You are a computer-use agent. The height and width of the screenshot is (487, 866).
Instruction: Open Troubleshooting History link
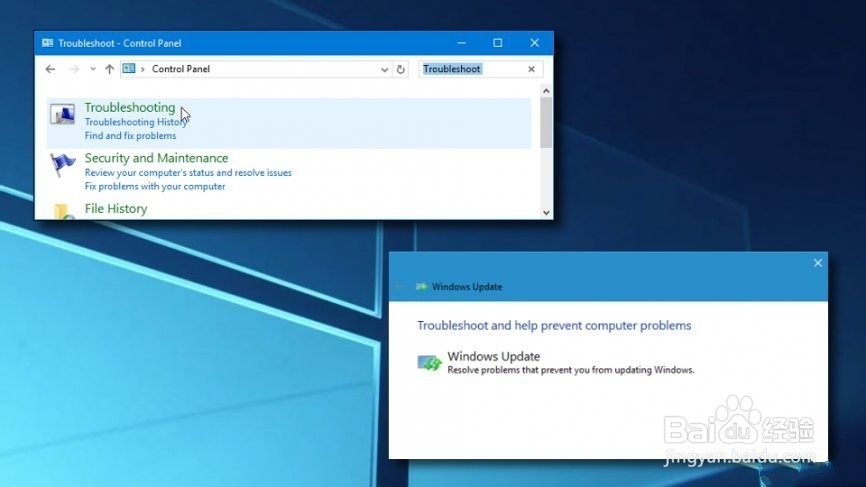[136, 122]
